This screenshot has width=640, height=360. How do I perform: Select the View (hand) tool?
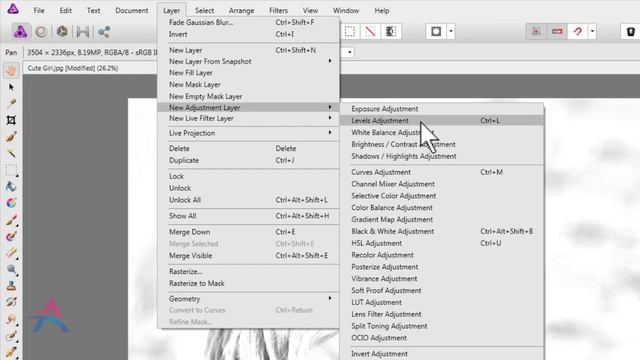click(x=11, y=70)
